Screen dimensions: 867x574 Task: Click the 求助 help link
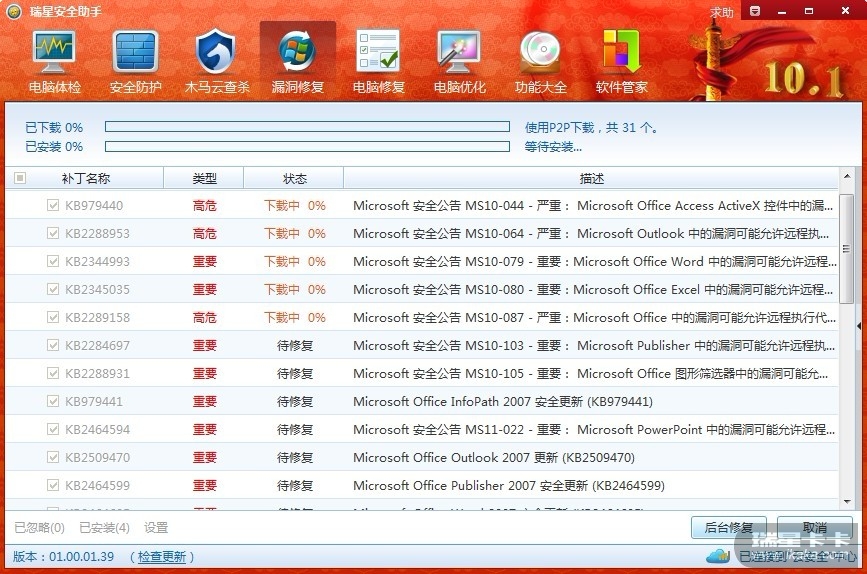722,12
